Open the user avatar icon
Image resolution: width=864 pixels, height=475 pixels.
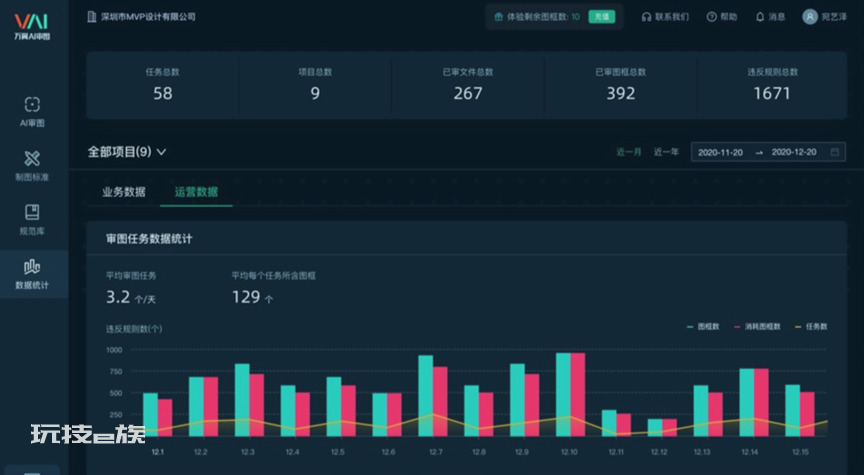coord(809,17)
